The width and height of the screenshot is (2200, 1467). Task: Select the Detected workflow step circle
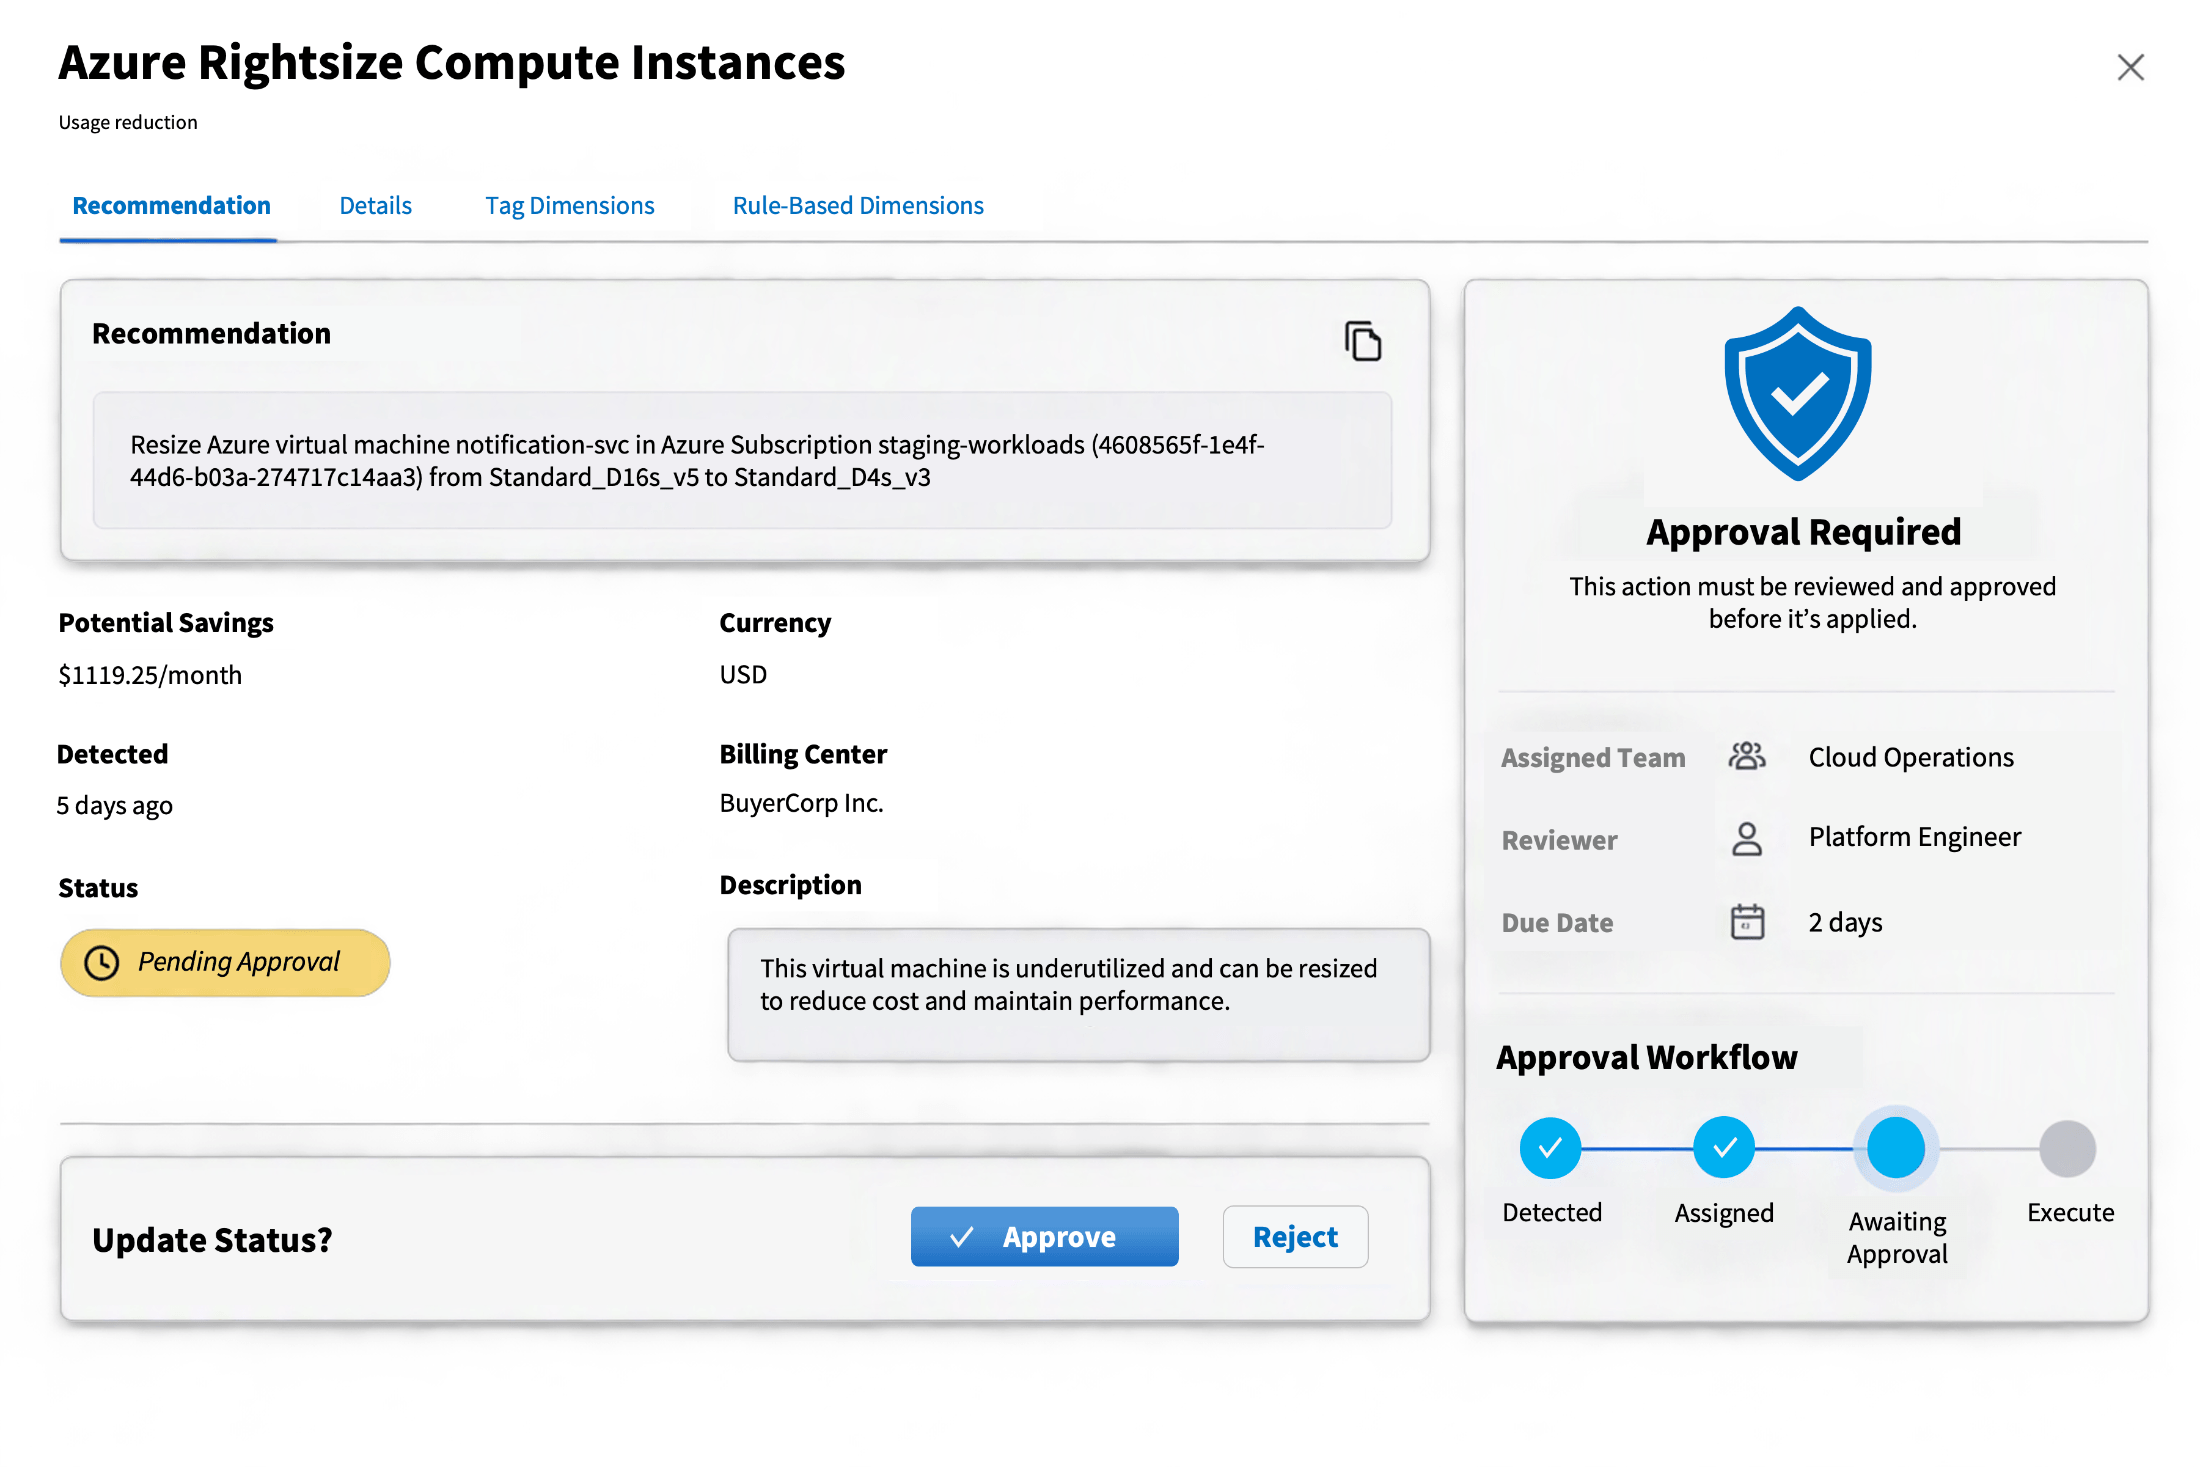[x=1549, y=1148]
